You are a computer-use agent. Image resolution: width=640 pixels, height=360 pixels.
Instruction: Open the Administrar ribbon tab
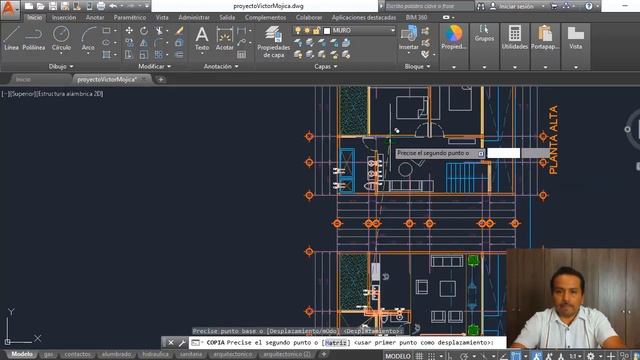point(194,18)
